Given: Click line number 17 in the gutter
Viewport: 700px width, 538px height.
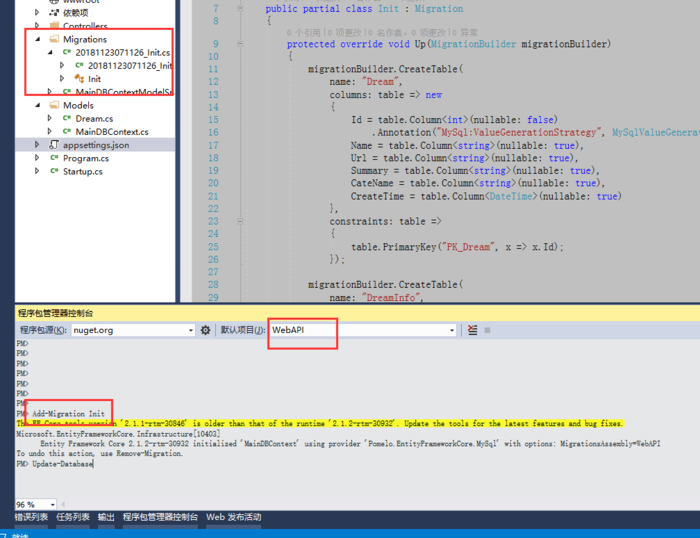Looking at the screenshot, I should (x=213, y=146).
